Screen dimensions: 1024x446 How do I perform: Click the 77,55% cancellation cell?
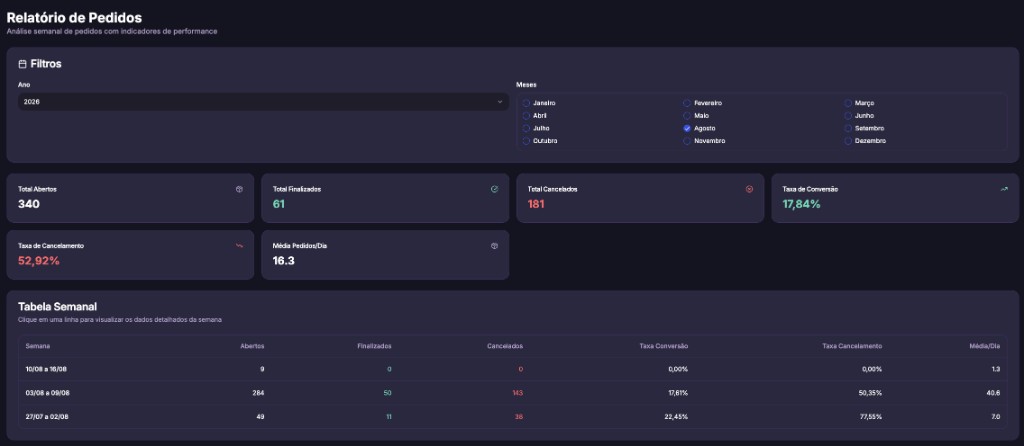(x=870, y=417)
